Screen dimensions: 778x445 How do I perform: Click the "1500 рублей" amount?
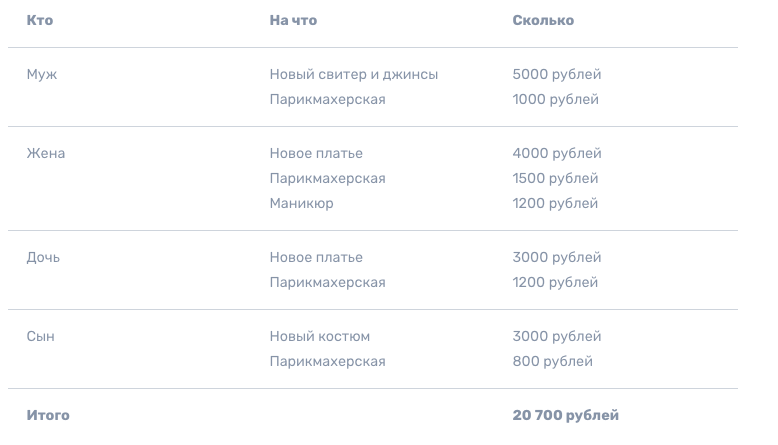[x=555, y=178]
